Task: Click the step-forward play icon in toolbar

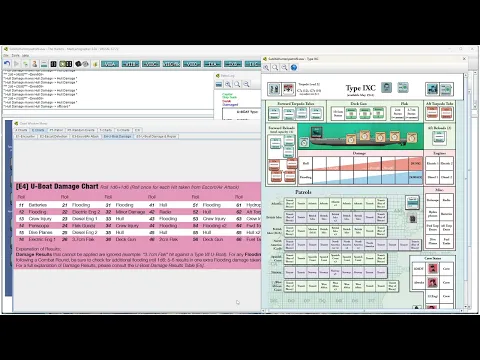Action: click(16, 64)
